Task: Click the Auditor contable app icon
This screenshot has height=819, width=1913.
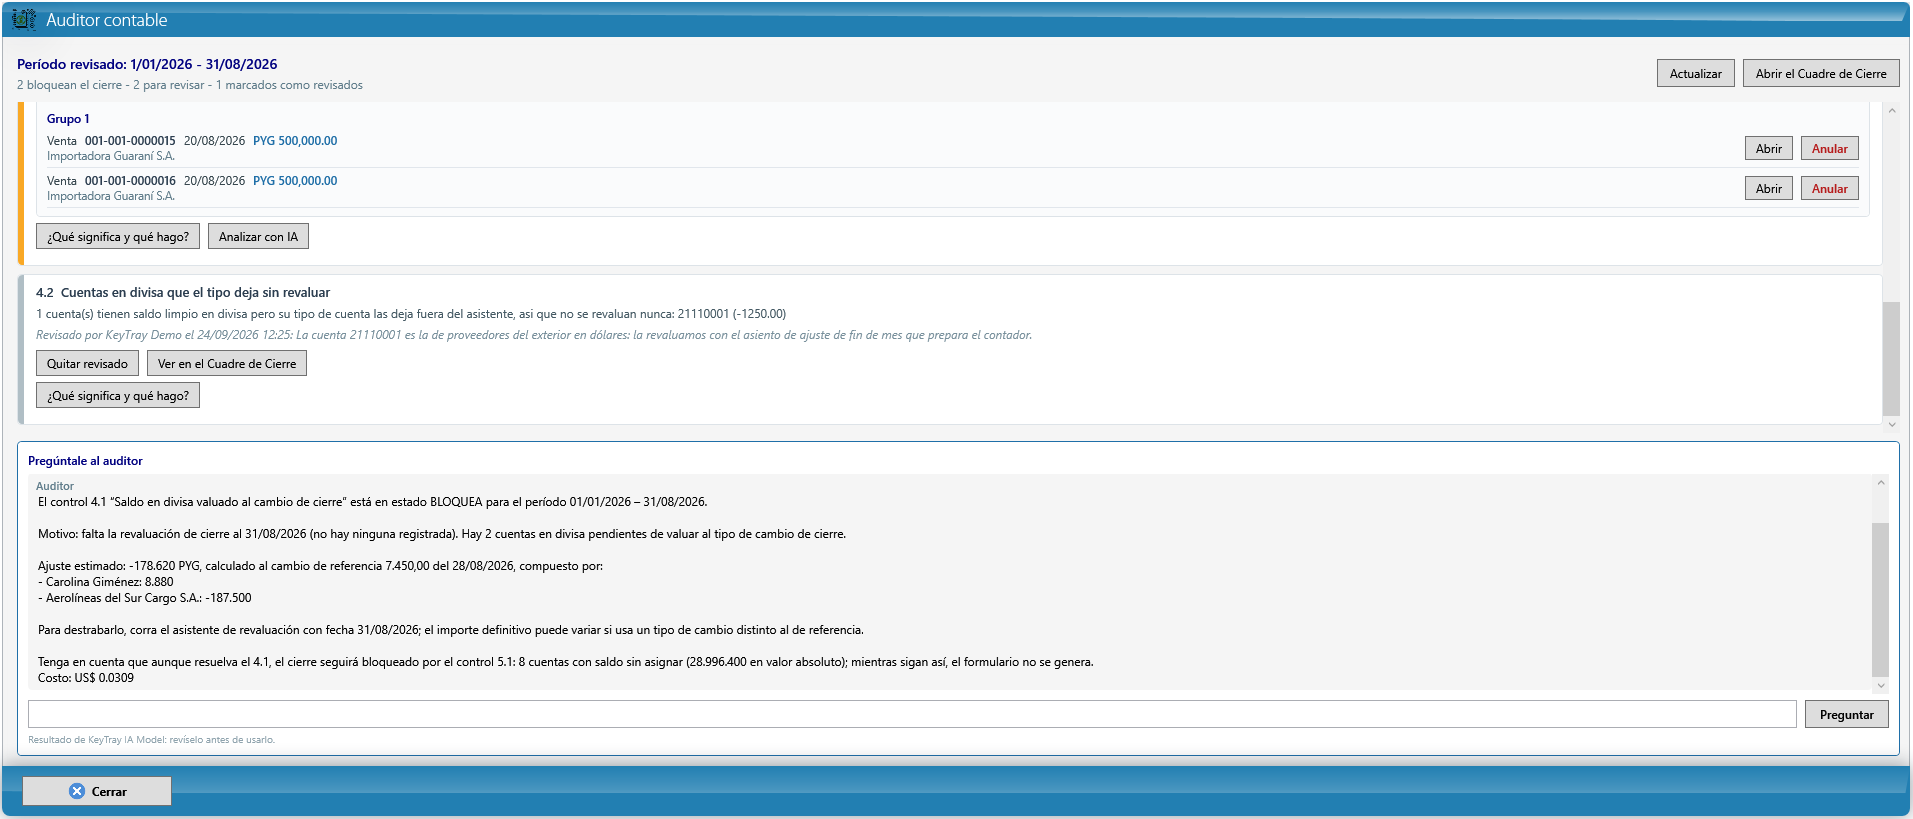Action: tap(24, 19)
